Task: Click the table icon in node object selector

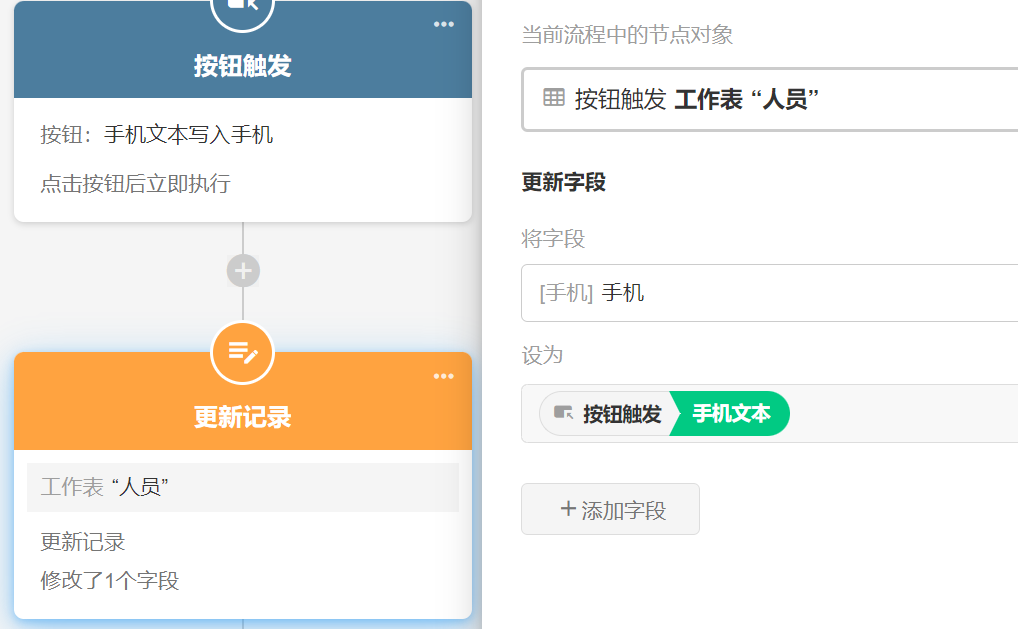Action: click(554, 98)
